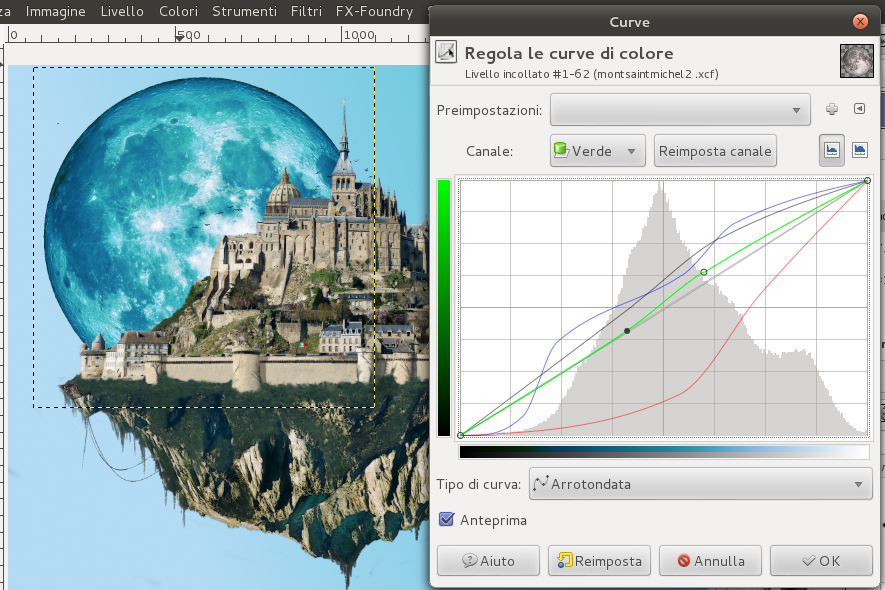The width and height of the screenshot is (885, 590).
Task: Toggle the Anteprima preview checkbox
Action: (x=446, y=519)
